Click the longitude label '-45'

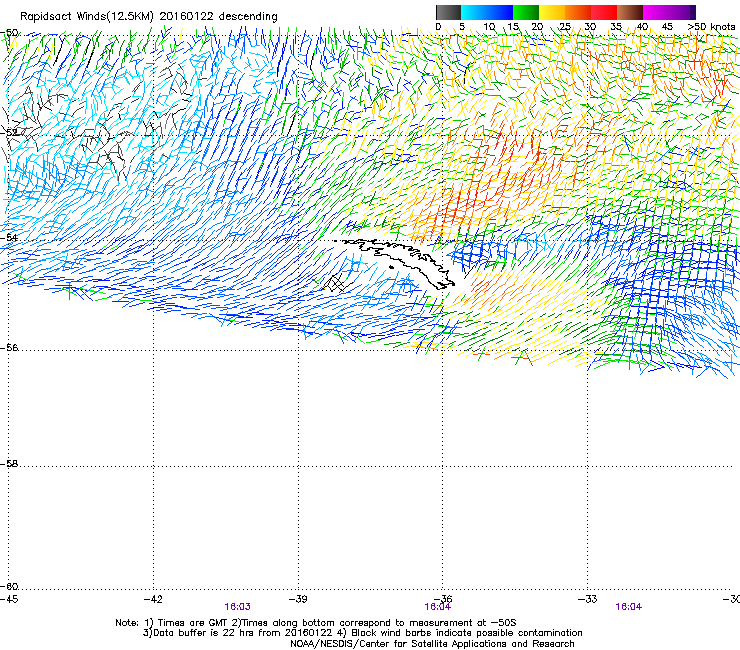click(x=9, y=599)
